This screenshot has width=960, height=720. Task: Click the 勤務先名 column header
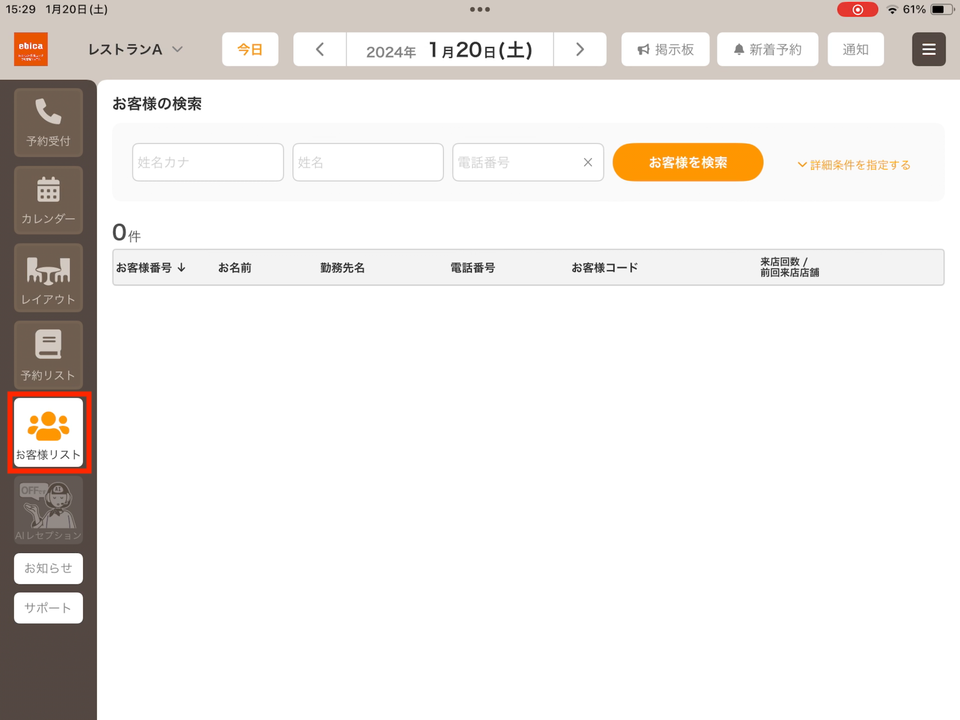click(x=342, y=268)
